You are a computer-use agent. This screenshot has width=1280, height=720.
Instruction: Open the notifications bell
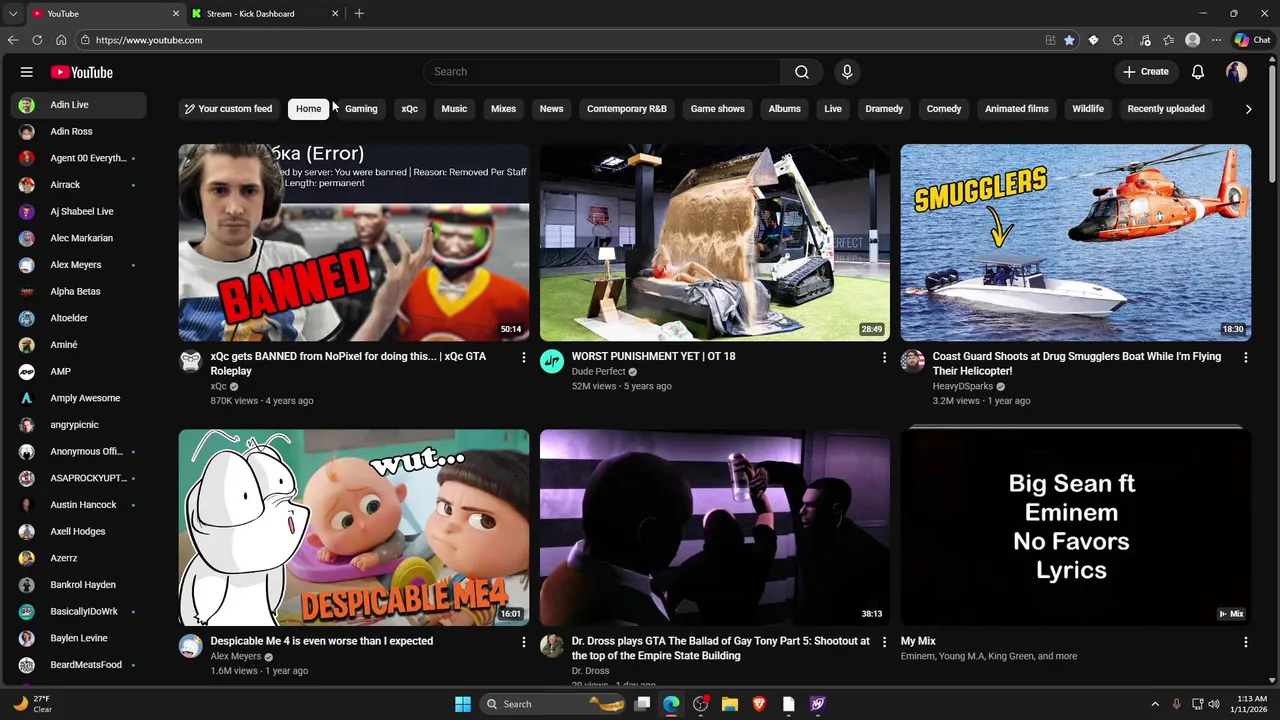point(1198,72)
